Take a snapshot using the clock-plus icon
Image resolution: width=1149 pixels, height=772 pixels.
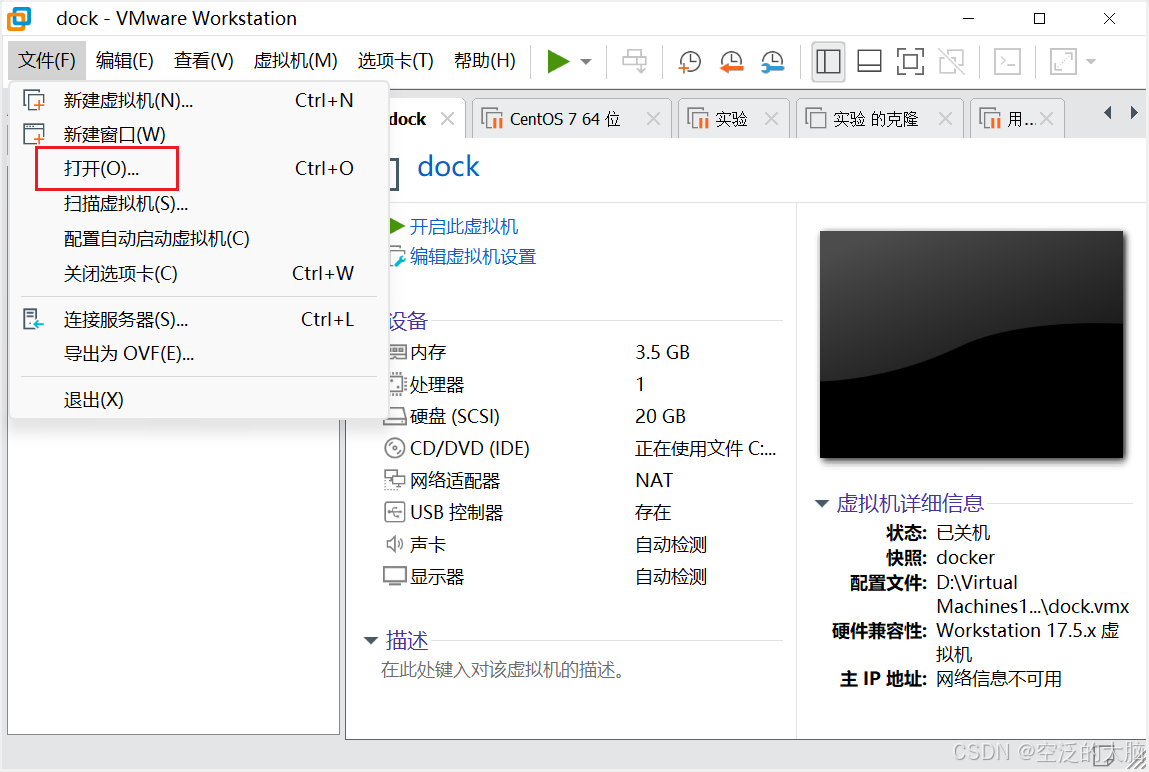(689, 62)
